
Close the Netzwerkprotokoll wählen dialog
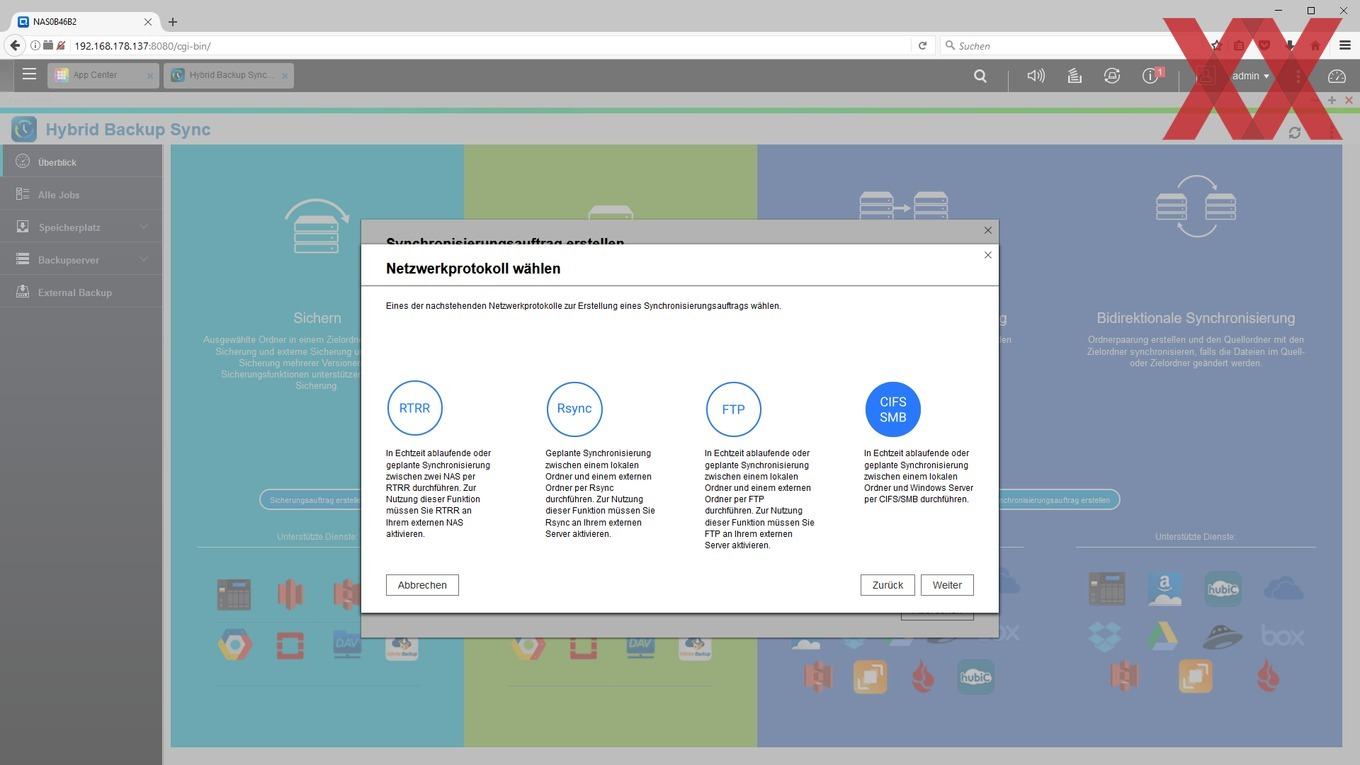click(x=988, y=255)
